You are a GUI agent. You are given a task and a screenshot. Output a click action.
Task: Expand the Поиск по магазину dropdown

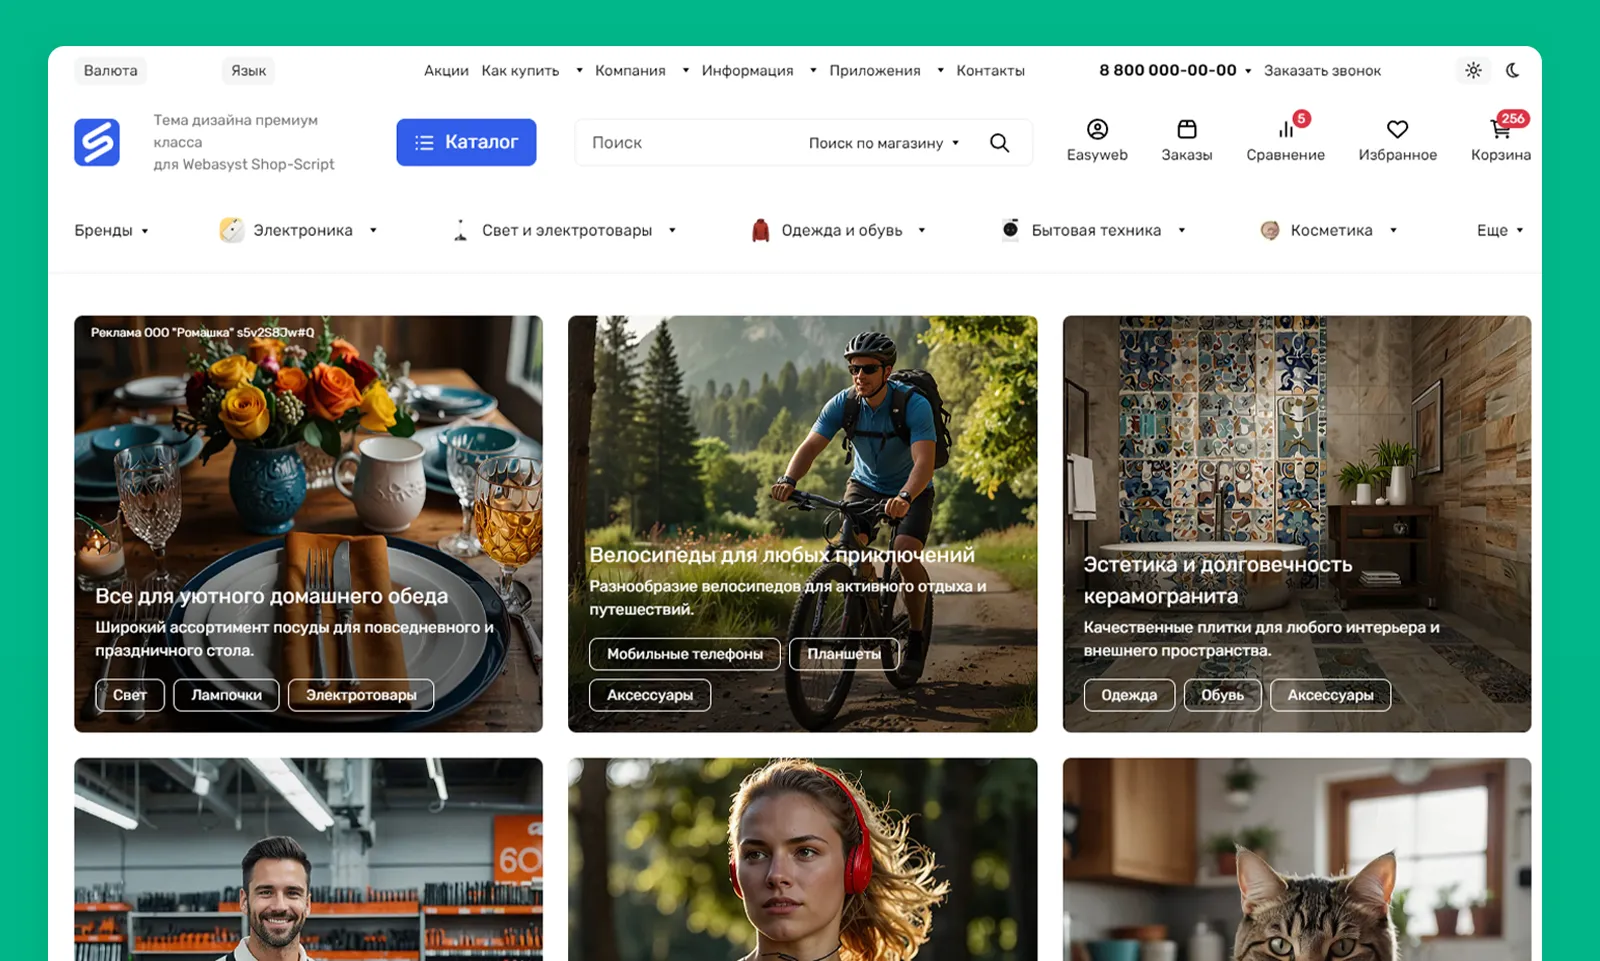click(883, 143)
